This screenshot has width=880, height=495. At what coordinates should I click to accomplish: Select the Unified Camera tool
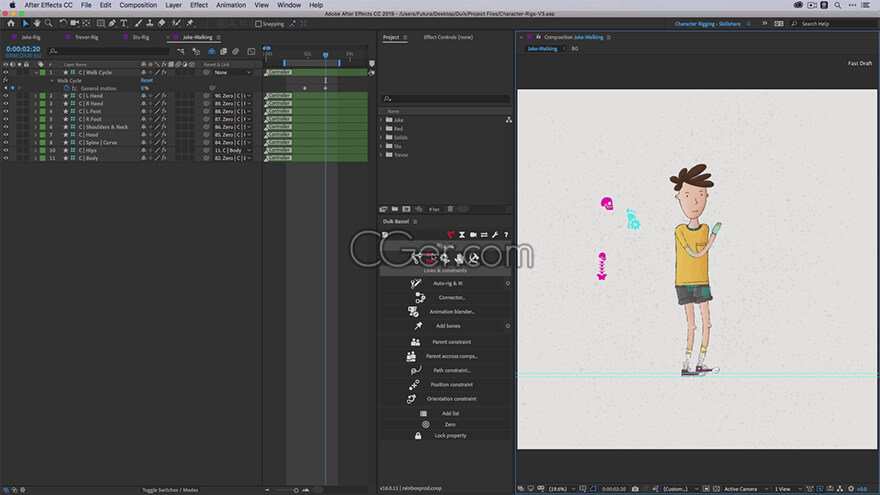point(74,24)
